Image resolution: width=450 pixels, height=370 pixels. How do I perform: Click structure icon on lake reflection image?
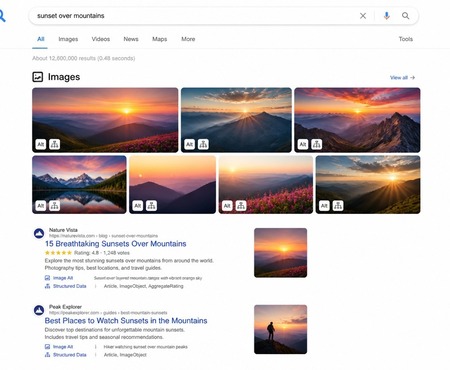[x=55, y=206]
